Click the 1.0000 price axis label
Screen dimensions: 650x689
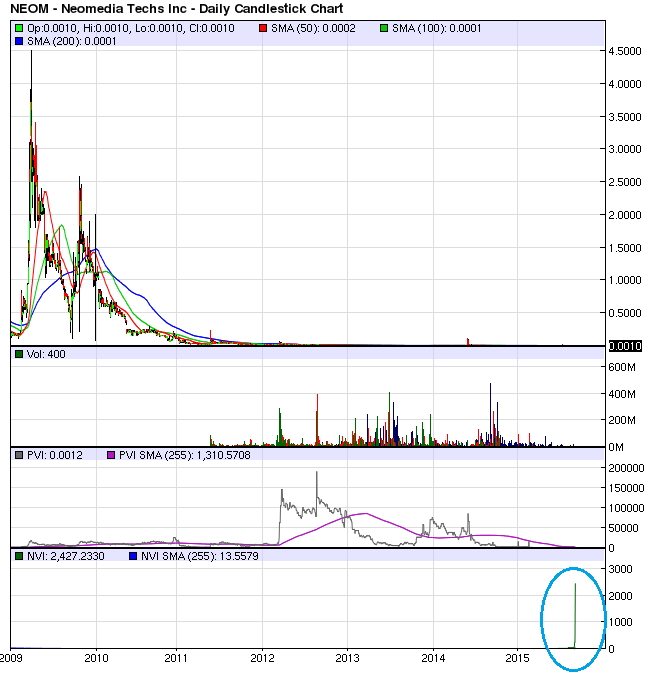pos(625,280)
